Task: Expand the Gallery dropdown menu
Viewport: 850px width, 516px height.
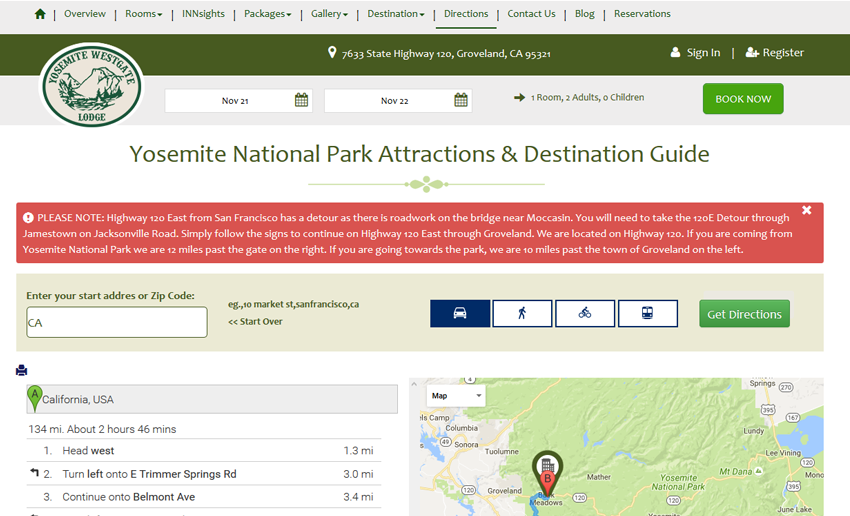Action: pos(329,14)
